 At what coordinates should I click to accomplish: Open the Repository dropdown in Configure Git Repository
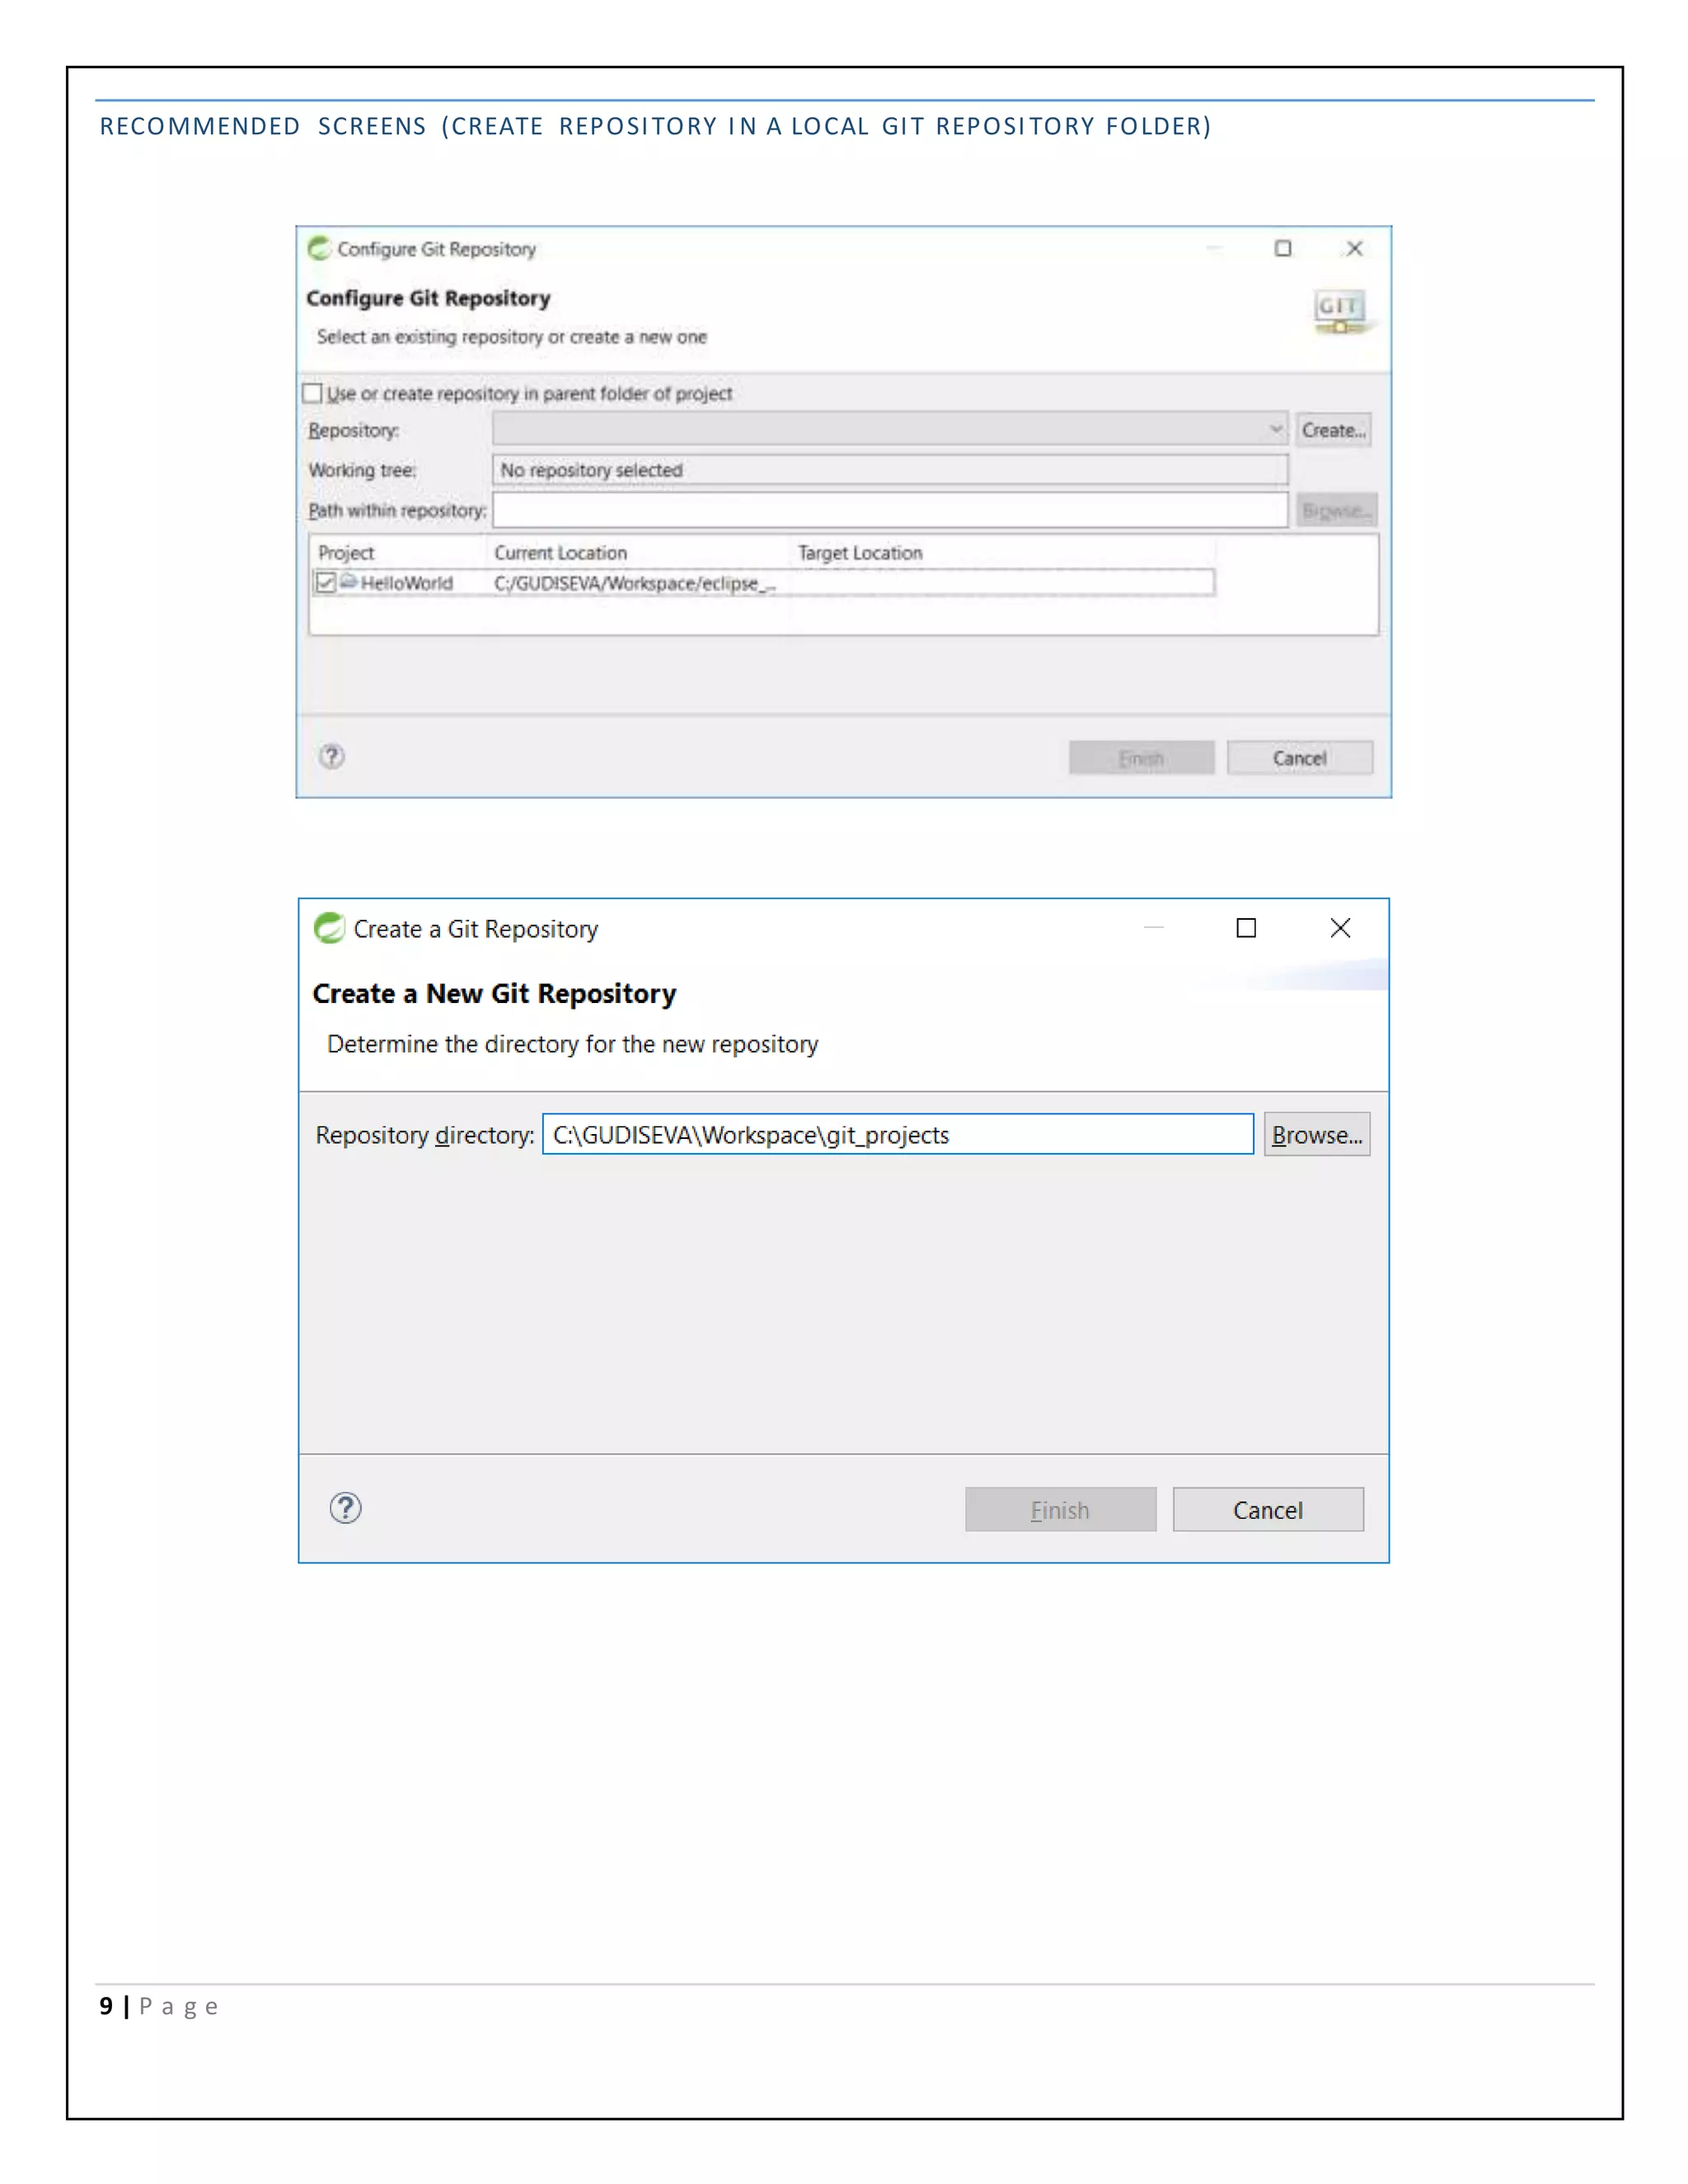(x=889, y=429)
